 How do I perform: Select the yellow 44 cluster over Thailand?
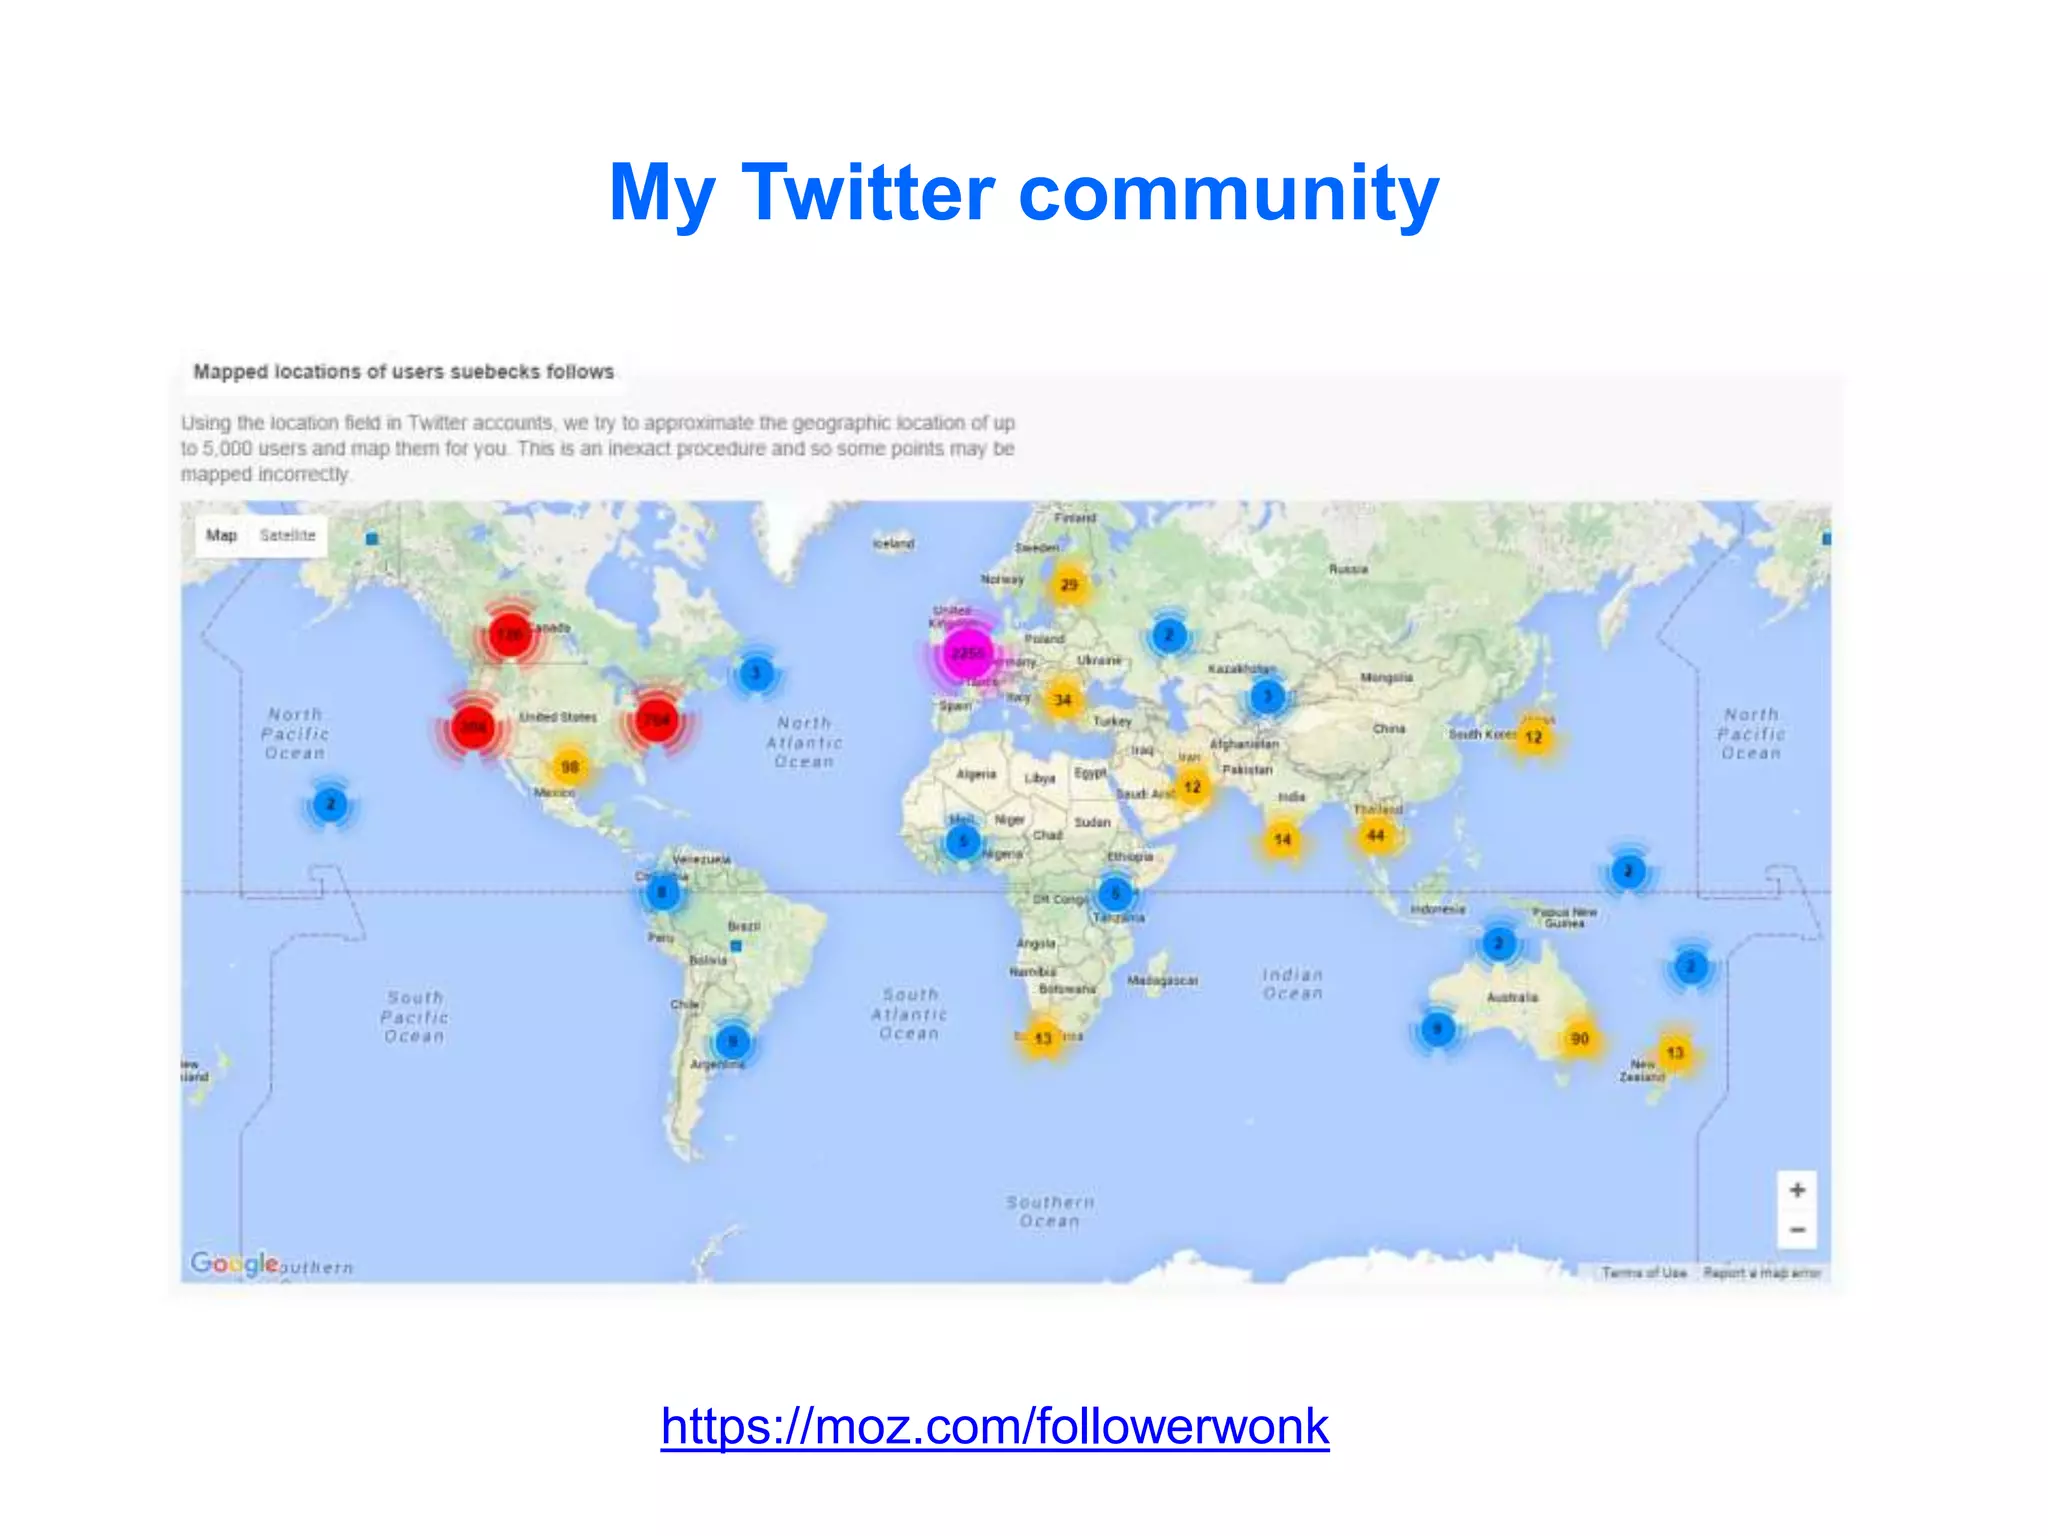coord(1376,835)
